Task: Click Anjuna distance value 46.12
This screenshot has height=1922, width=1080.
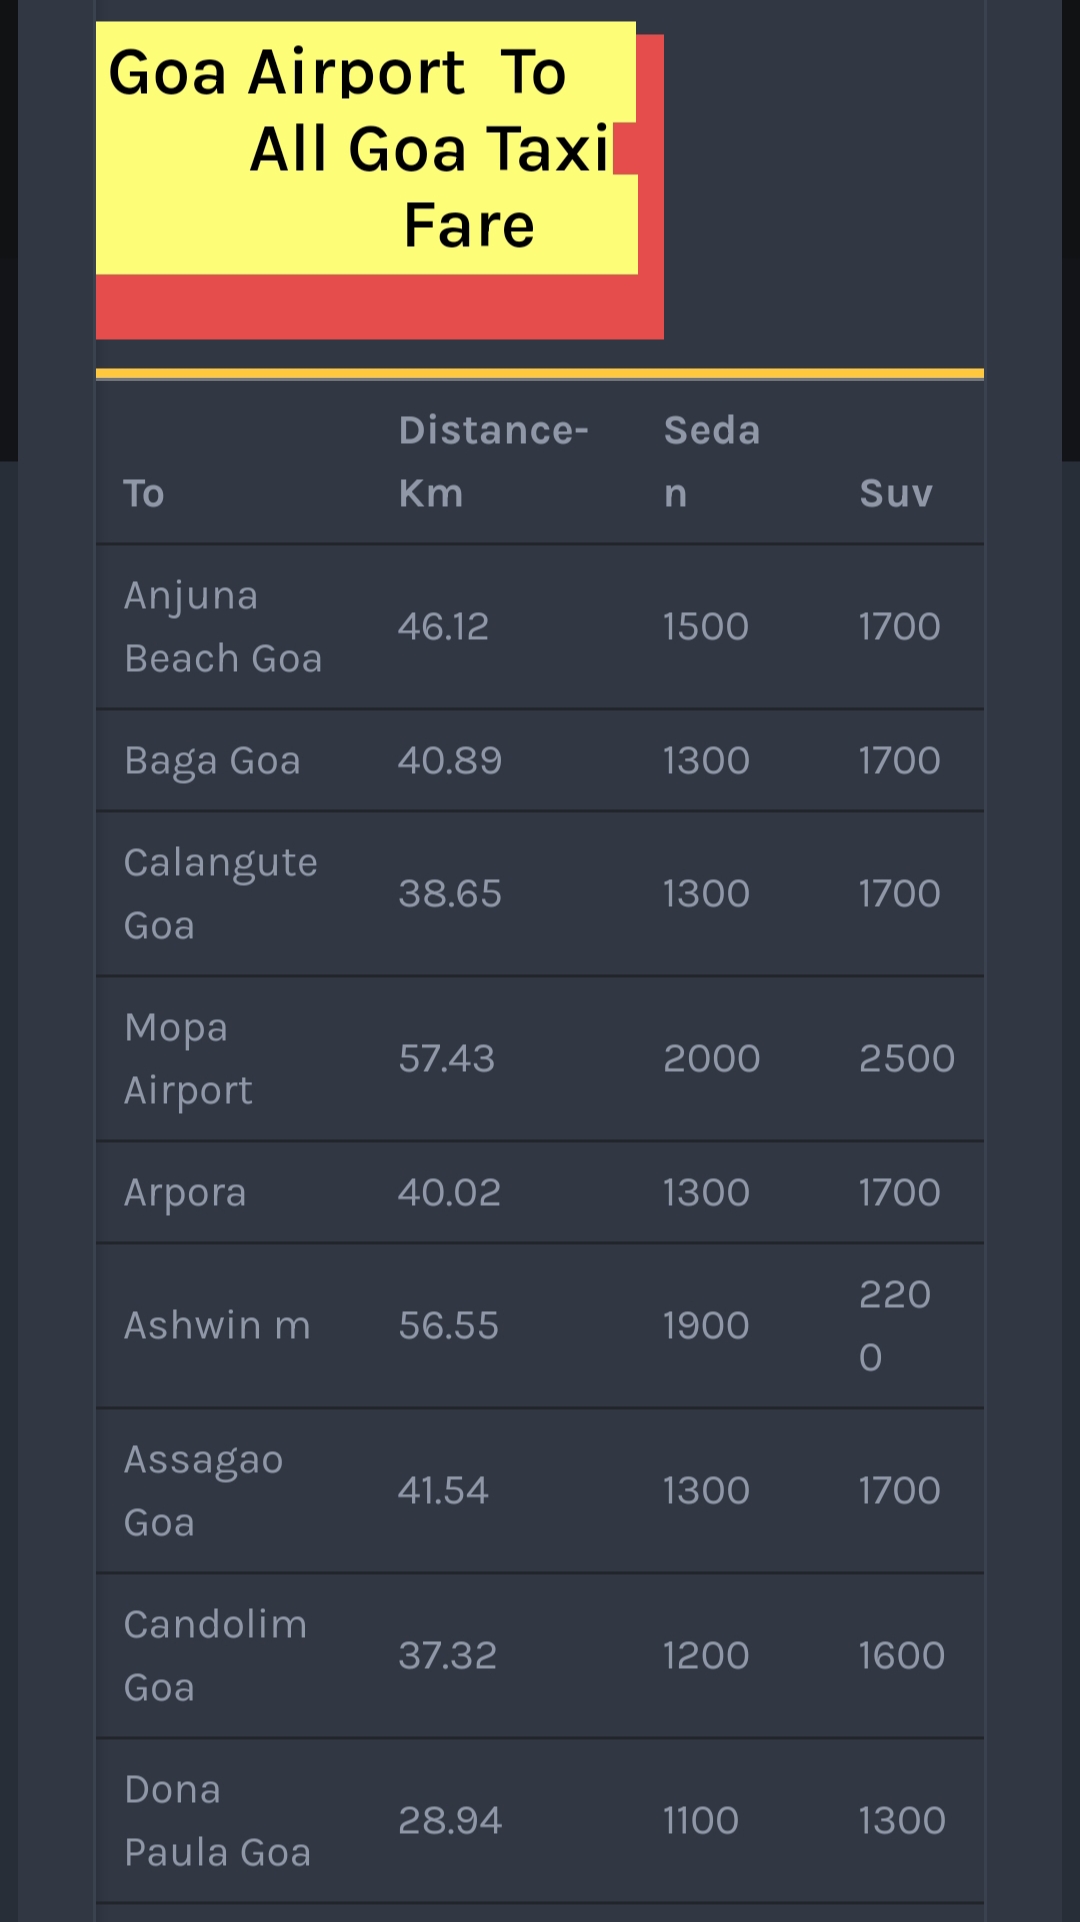Action: [x=443, y=627]
